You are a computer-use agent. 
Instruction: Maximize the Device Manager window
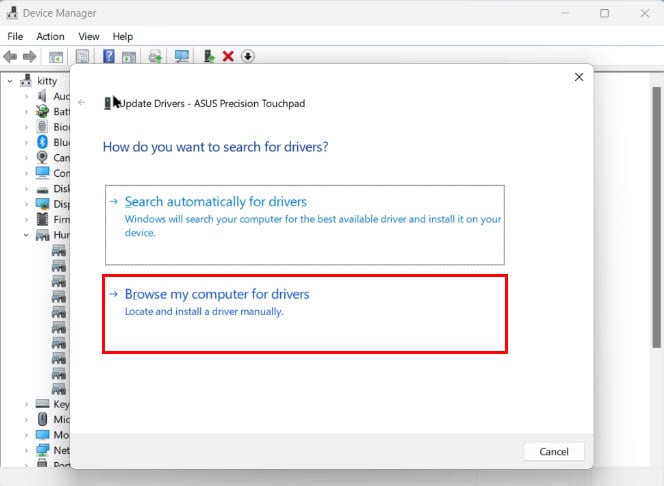tap(604, 13)
